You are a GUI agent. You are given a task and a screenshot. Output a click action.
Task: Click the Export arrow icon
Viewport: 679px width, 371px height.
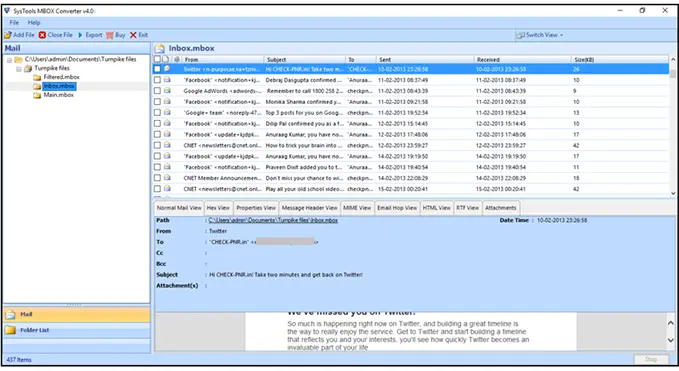pyautogui.click(x=80, y=35)
